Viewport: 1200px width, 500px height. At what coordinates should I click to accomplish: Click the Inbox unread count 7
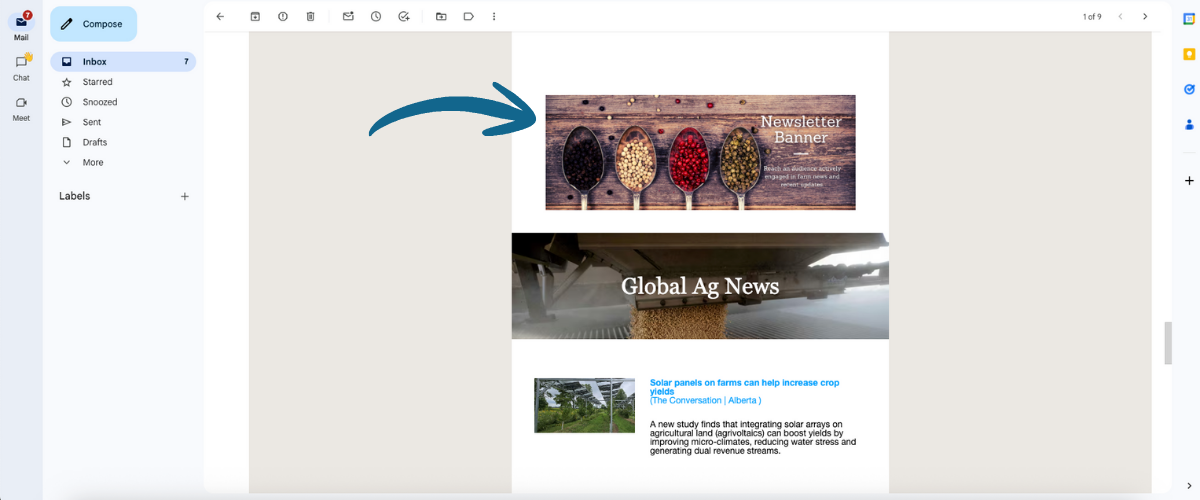[x=186, y=62]
